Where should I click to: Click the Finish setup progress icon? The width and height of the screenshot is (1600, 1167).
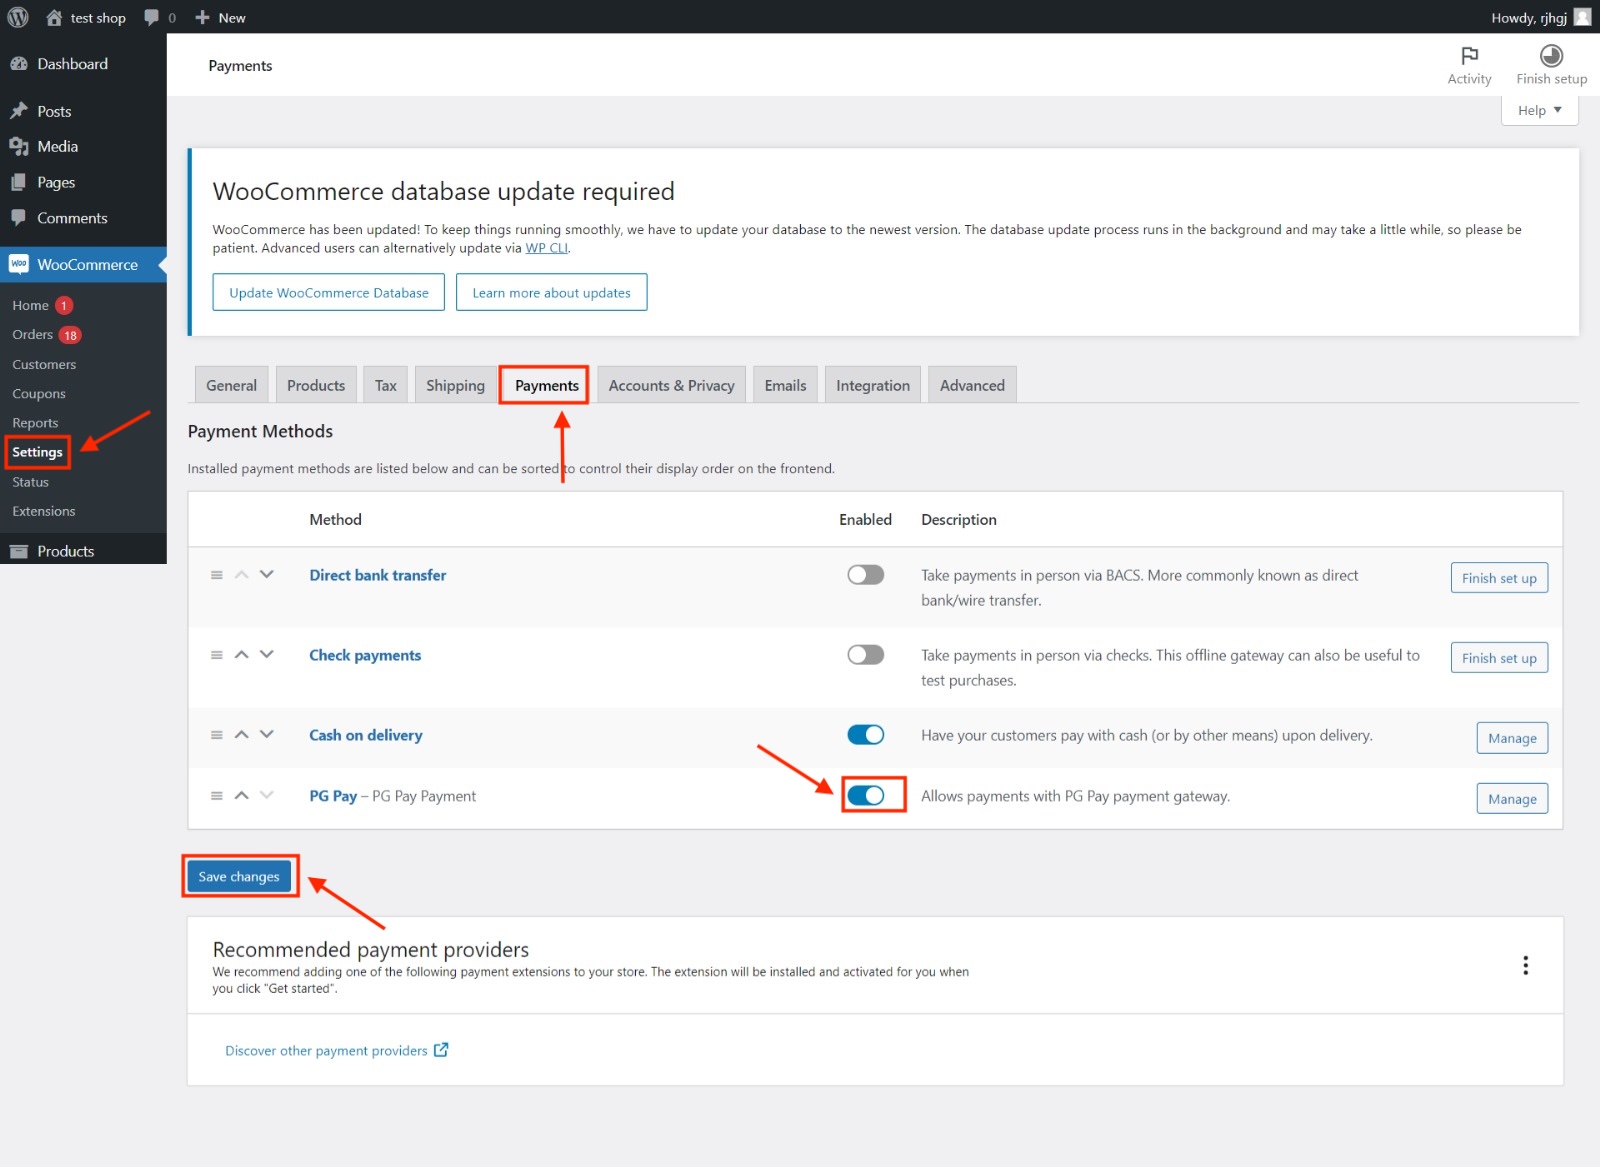pos(1551,56)
